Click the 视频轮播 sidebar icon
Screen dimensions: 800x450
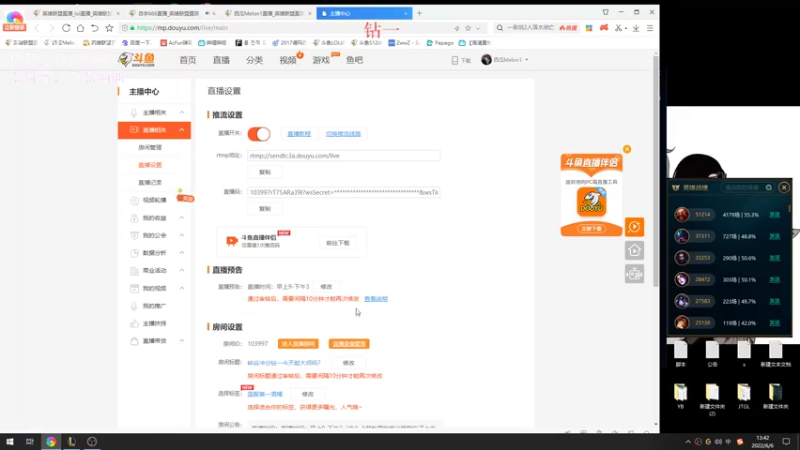tap(134, 201)
